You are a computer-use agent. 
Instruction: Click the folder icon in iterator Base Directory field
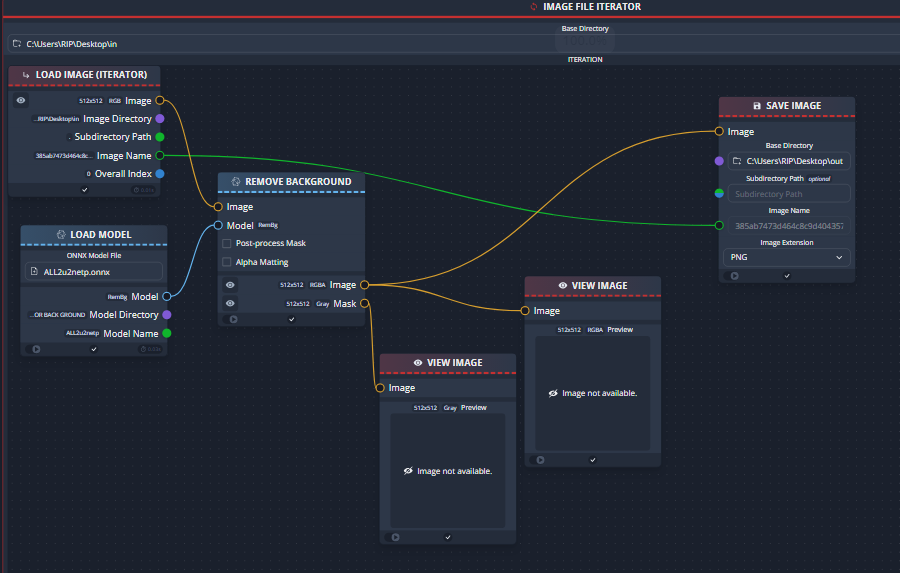[x=17, y=44]
